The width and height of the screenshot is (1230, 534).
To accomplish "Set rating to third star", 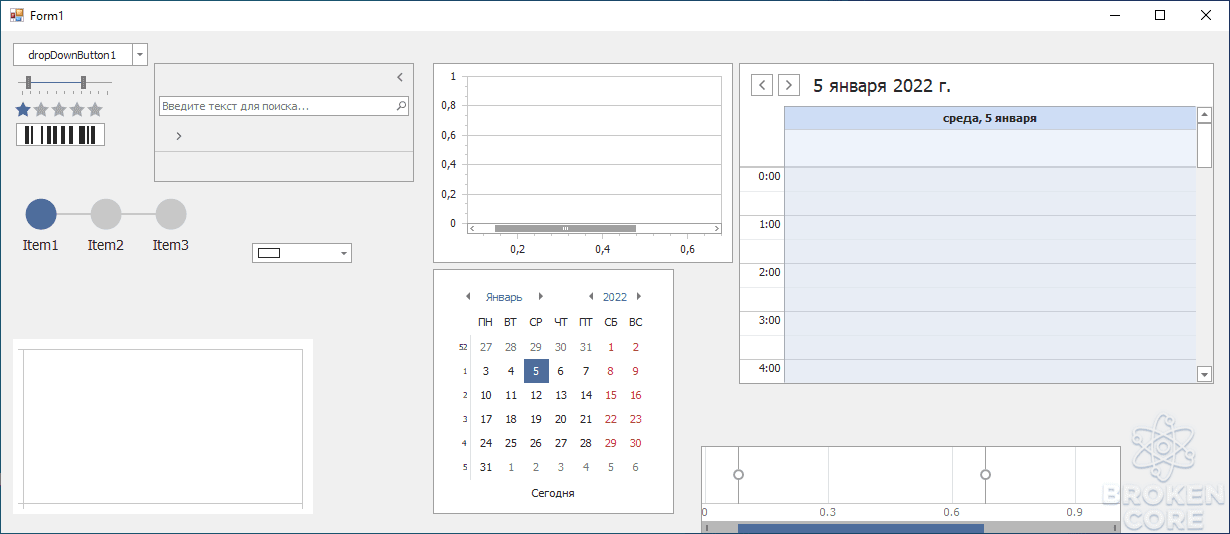I will 59,109.
